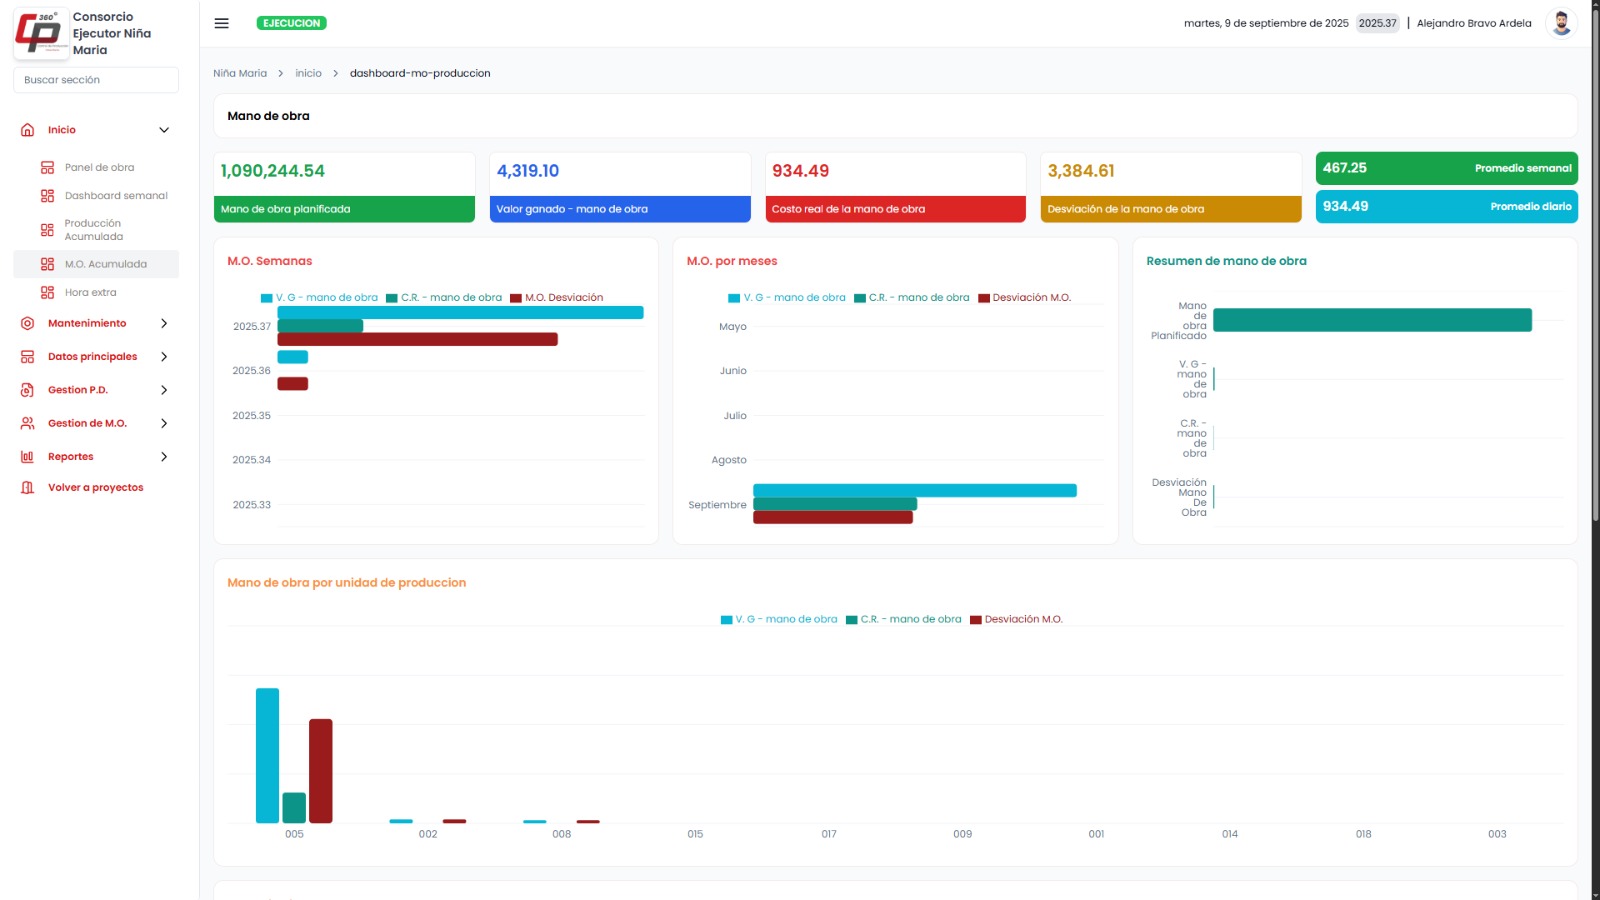Go to Volver a proyectos link
The image size is (1600, 900).
click(x=96, y=488)
